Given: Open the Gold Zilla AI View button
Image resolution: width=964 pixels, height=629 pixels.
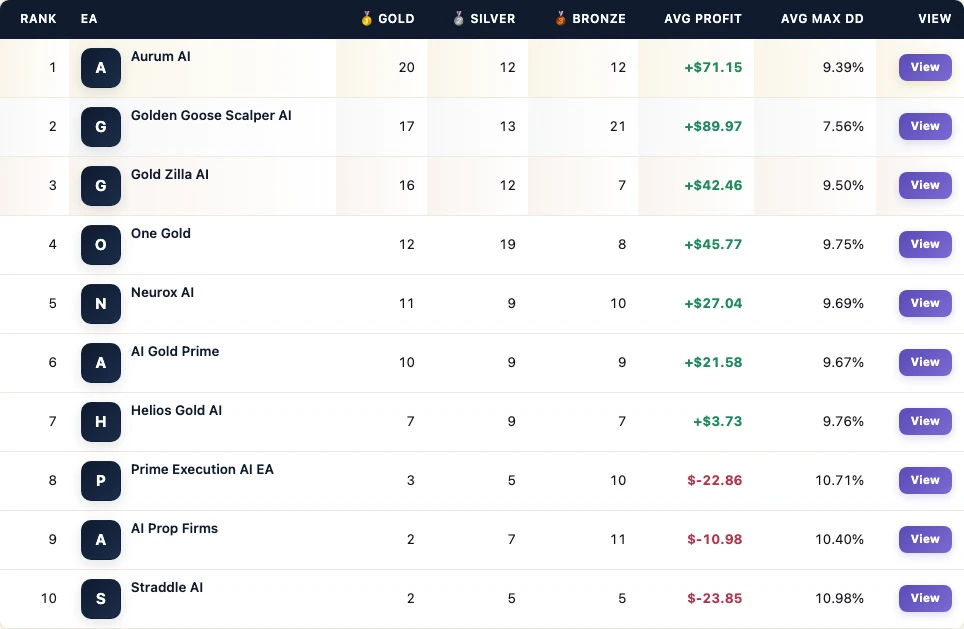Looking at the screenshot, I should pyautogui.click(x=925, y=185).
